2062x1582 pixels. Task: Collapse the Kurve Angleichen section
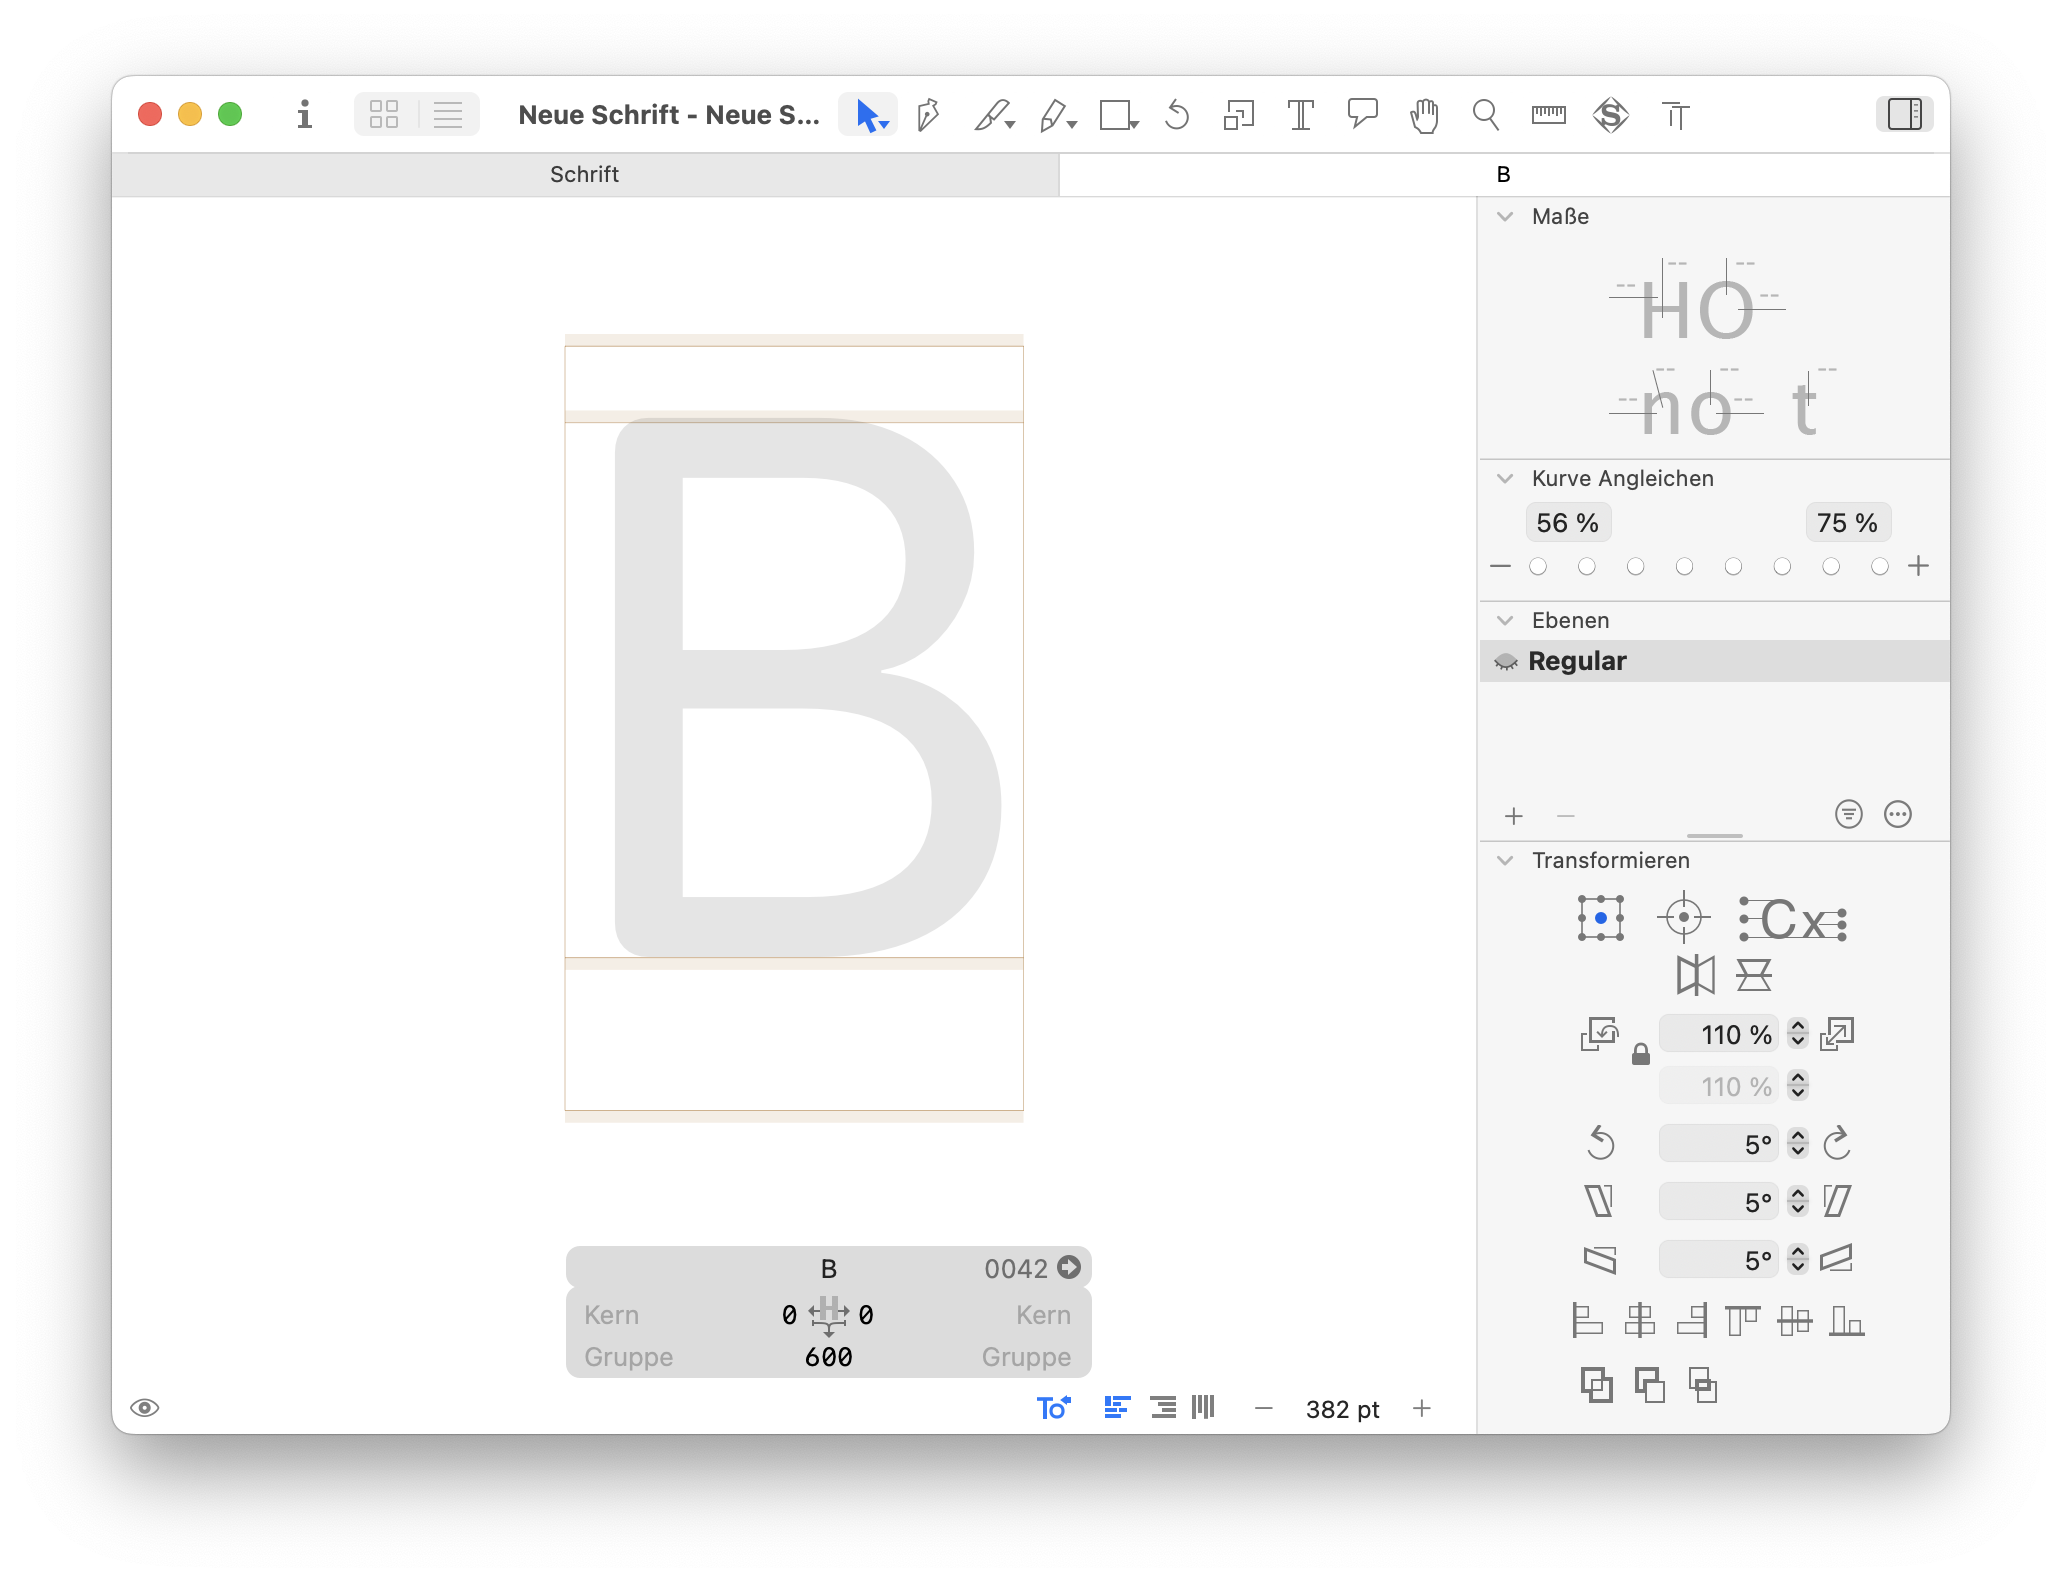1505,478
